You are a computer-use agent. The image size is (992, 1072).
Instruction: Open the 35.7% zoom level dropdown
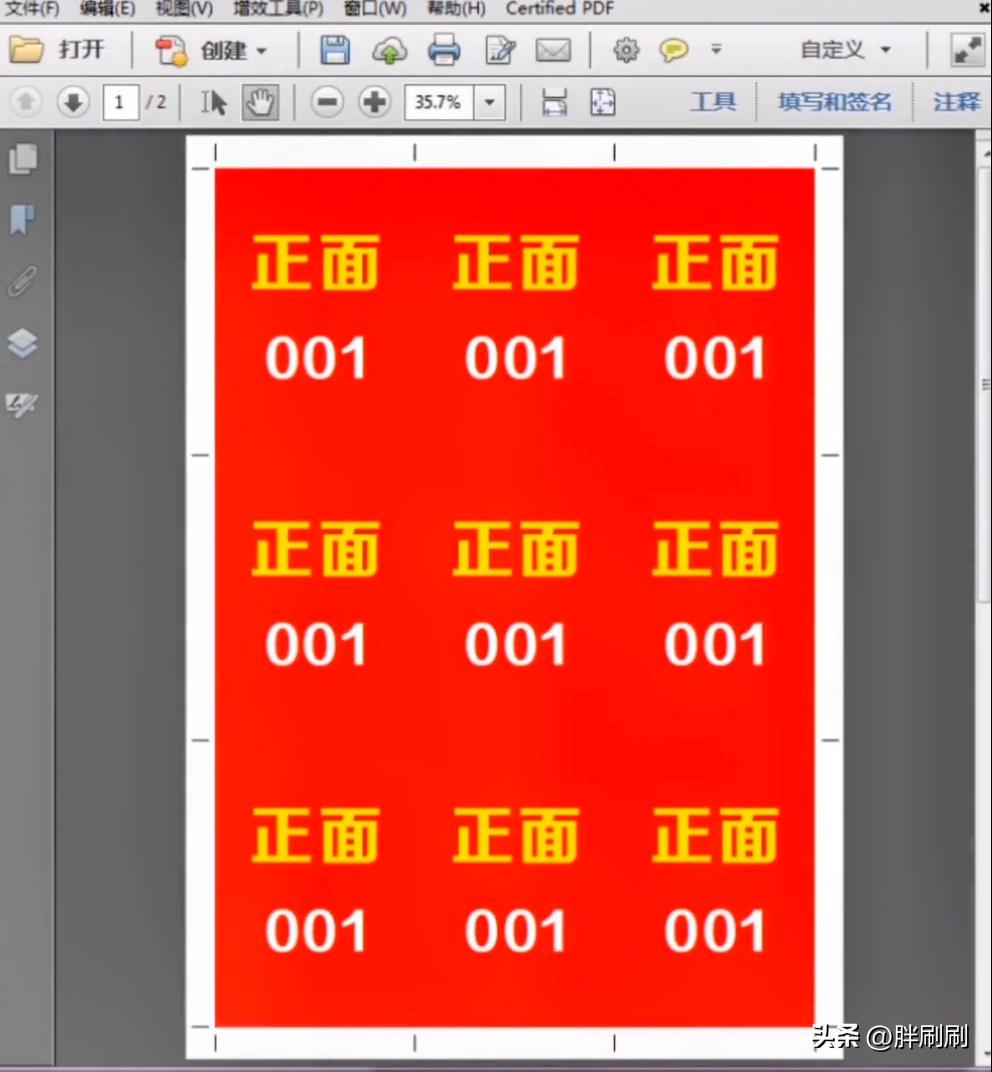489,101
